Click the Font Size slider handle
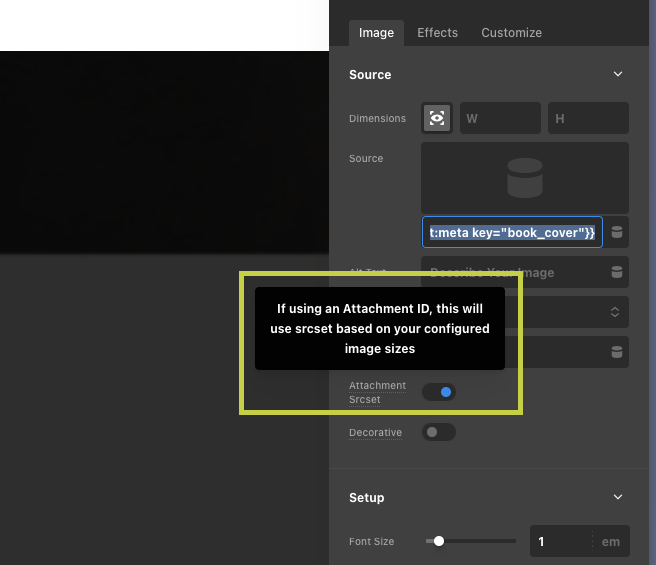 [x=438, y=541]
